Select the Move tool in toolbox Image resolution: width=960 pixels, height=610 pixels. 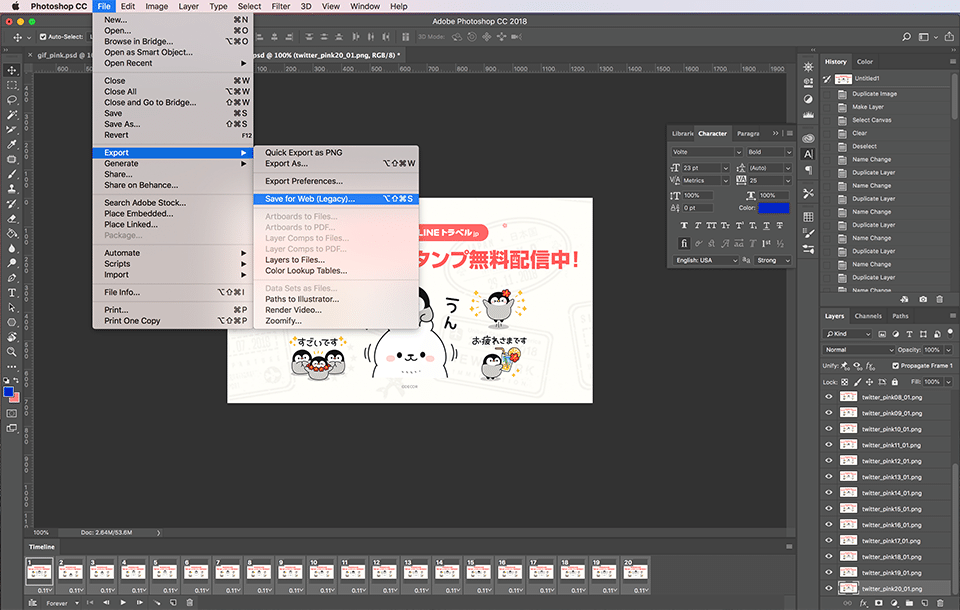(x=12, y=70)
